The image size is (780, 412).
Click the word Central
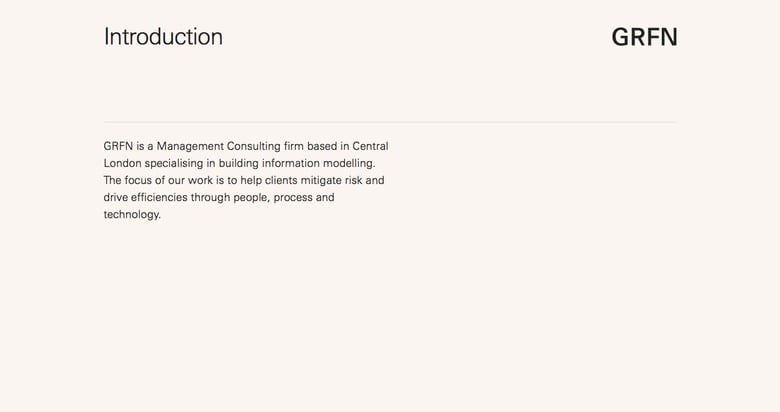pos(370,146)
